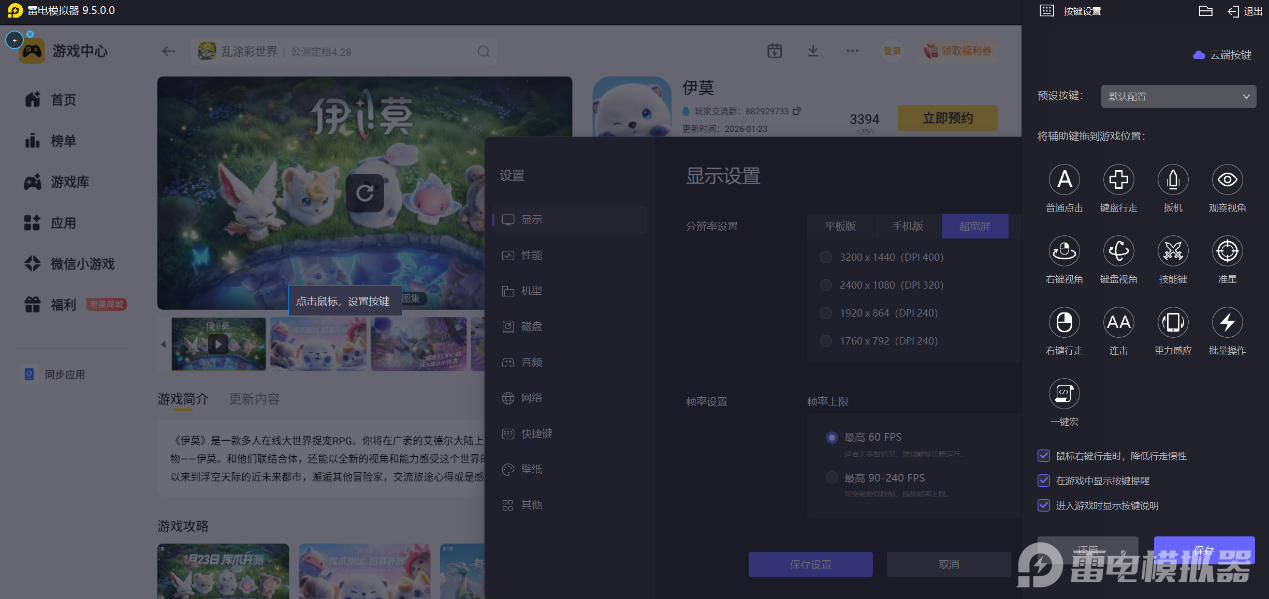The width and height of the screenshot is (1269, 599).
Task: Click the calendar icon in game center toolbar
Action: (x=774, y=51)
